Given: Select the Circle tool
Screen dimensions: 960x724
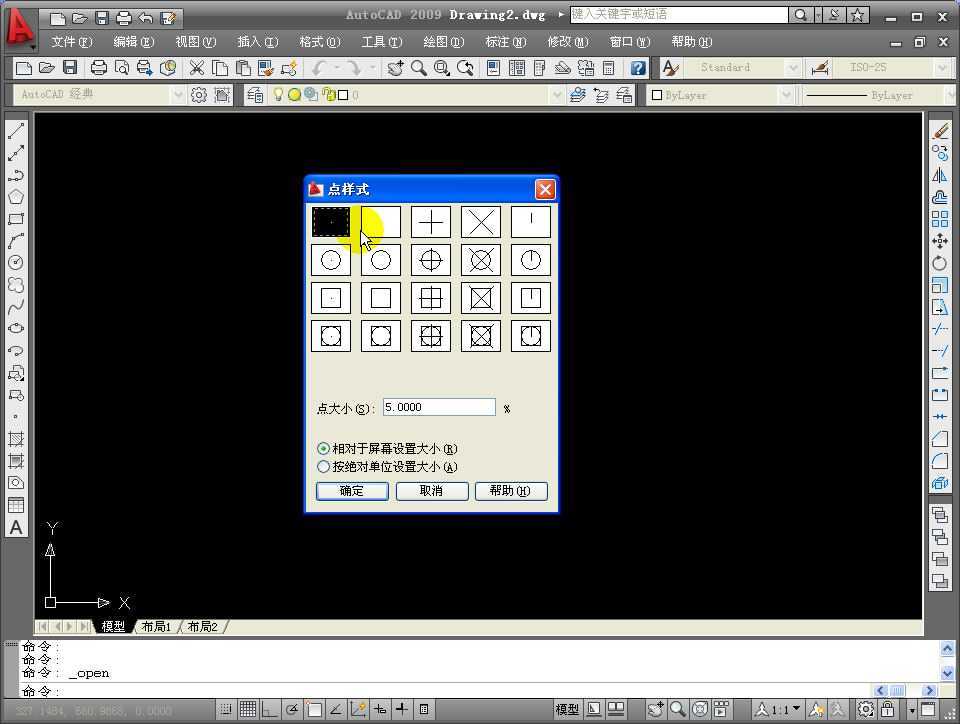Looking at the screenshot, I should pos(16,263).
